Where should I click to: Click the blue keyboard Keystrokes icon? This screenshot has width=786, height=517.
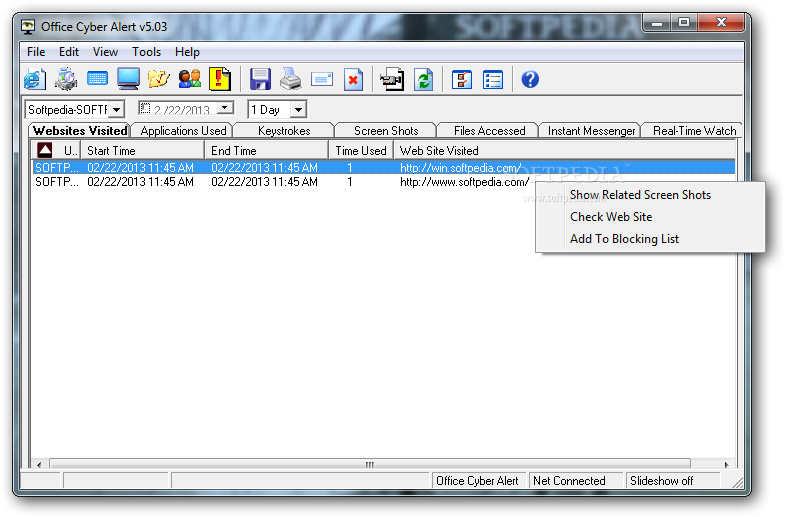coord(97,79)
